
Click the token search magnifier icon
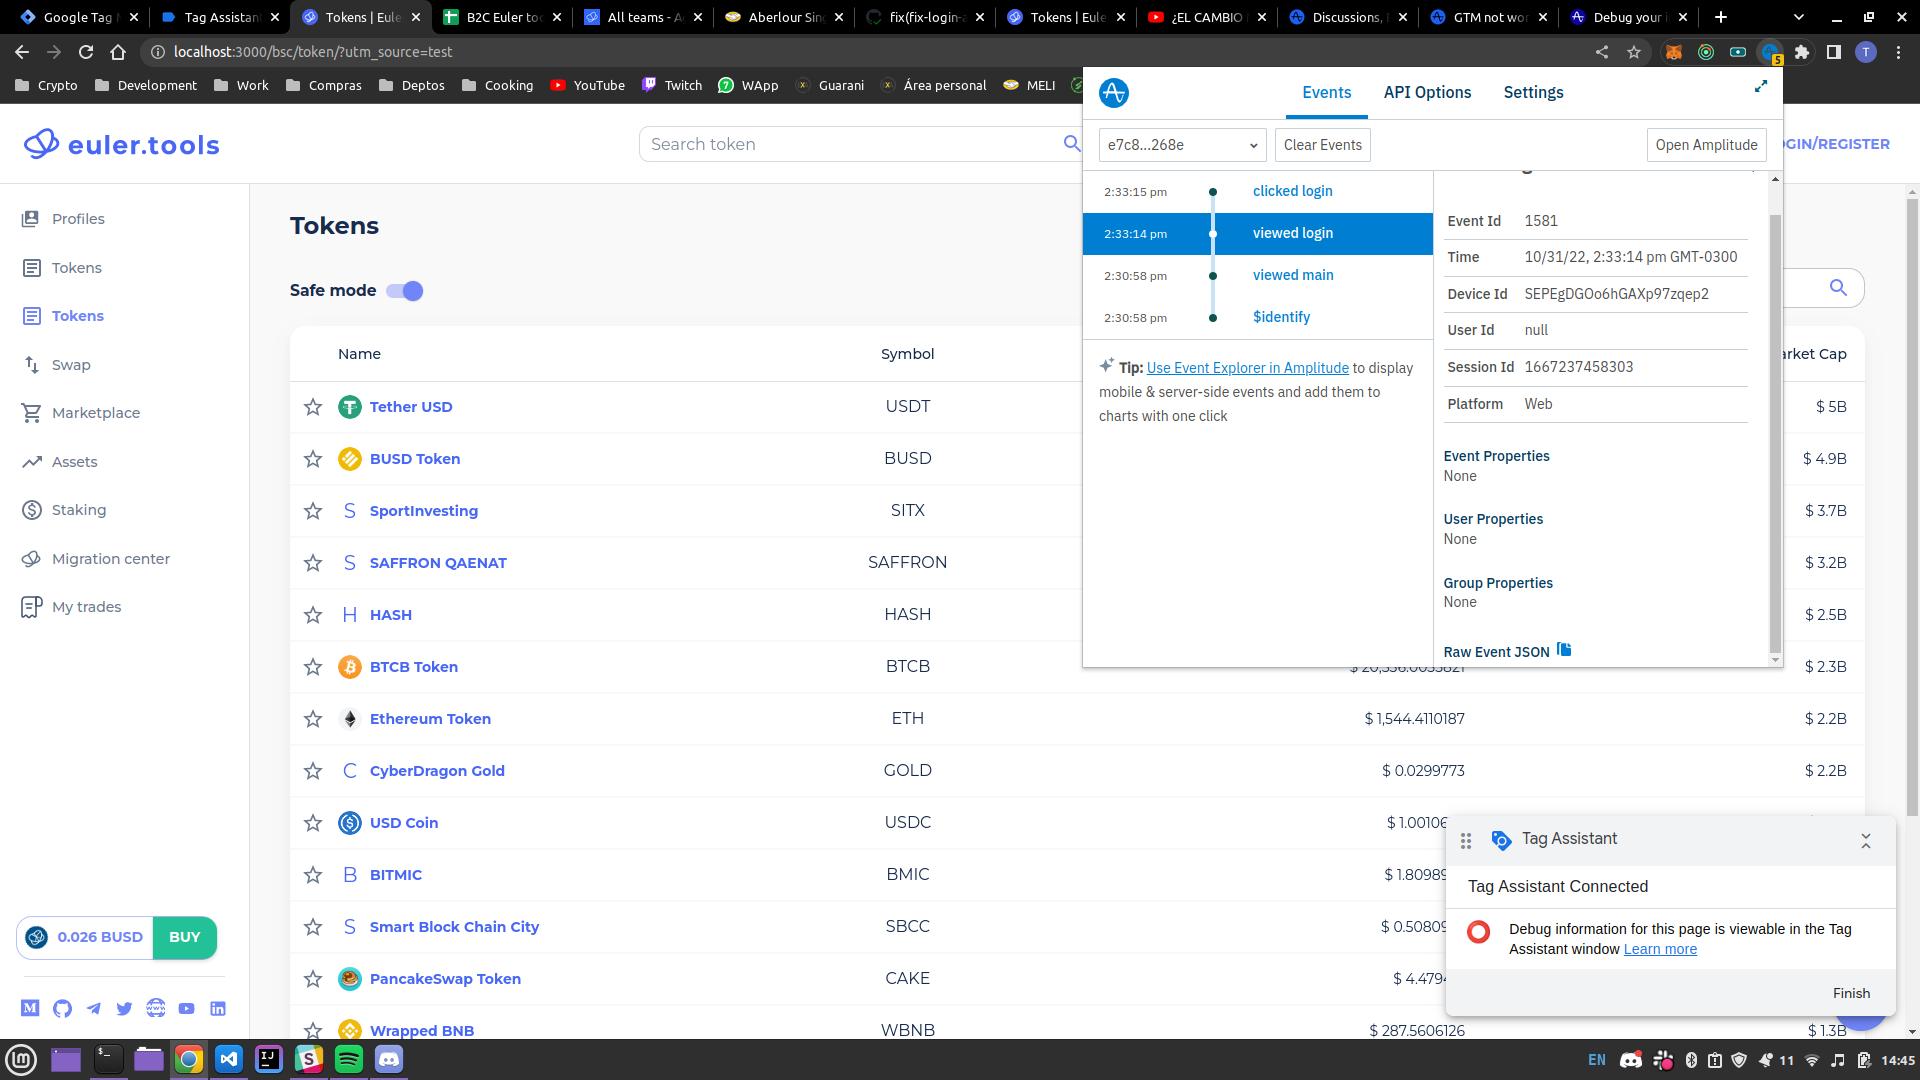[x=1072, y=144]
